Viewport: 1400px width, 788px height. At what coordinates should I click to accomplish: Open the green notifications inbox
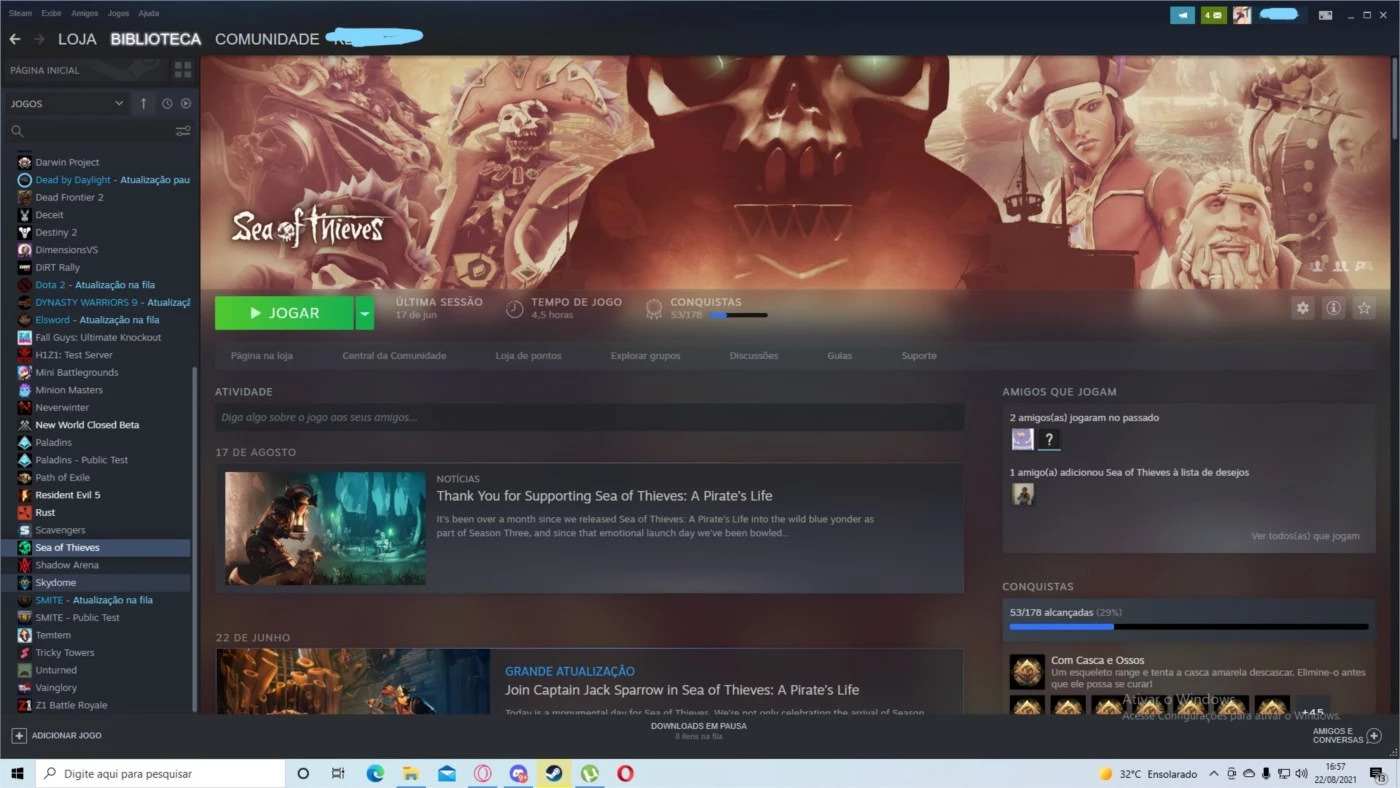pos(1213,15)
